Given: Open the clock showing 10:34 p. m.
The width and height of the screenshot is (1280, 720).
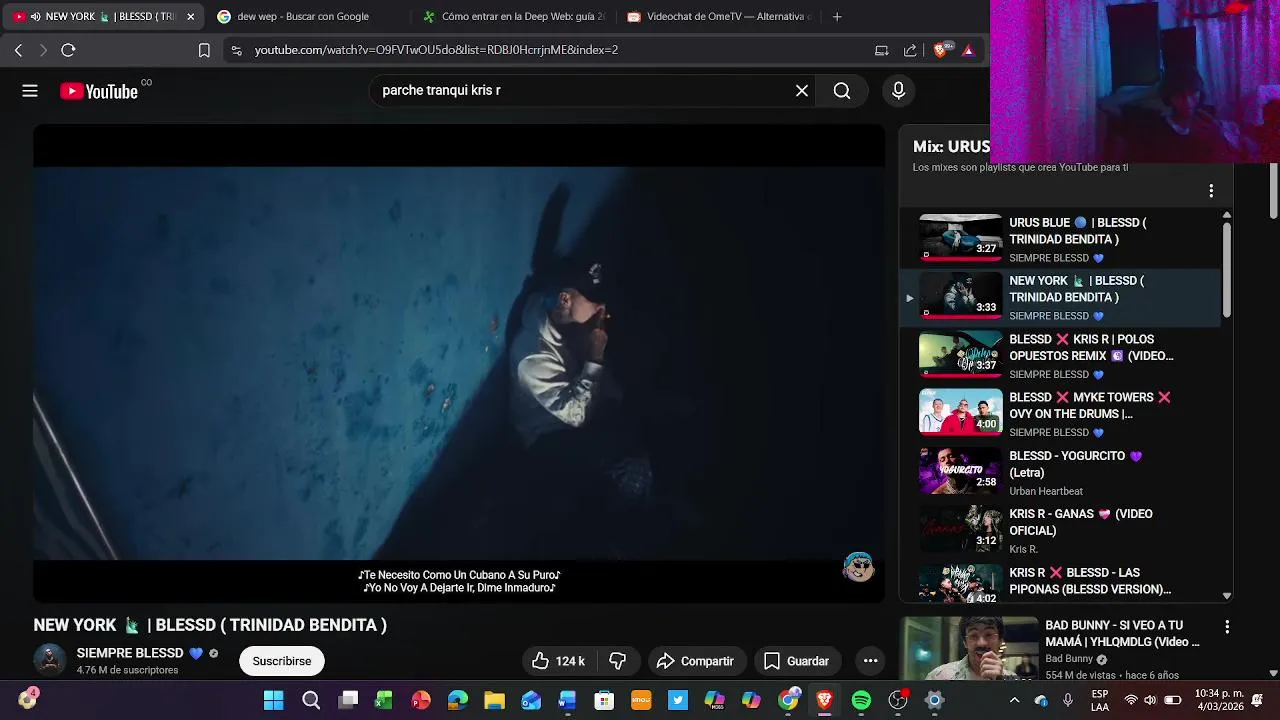Looking at the screenshot, I should [x=1220, y=700].
